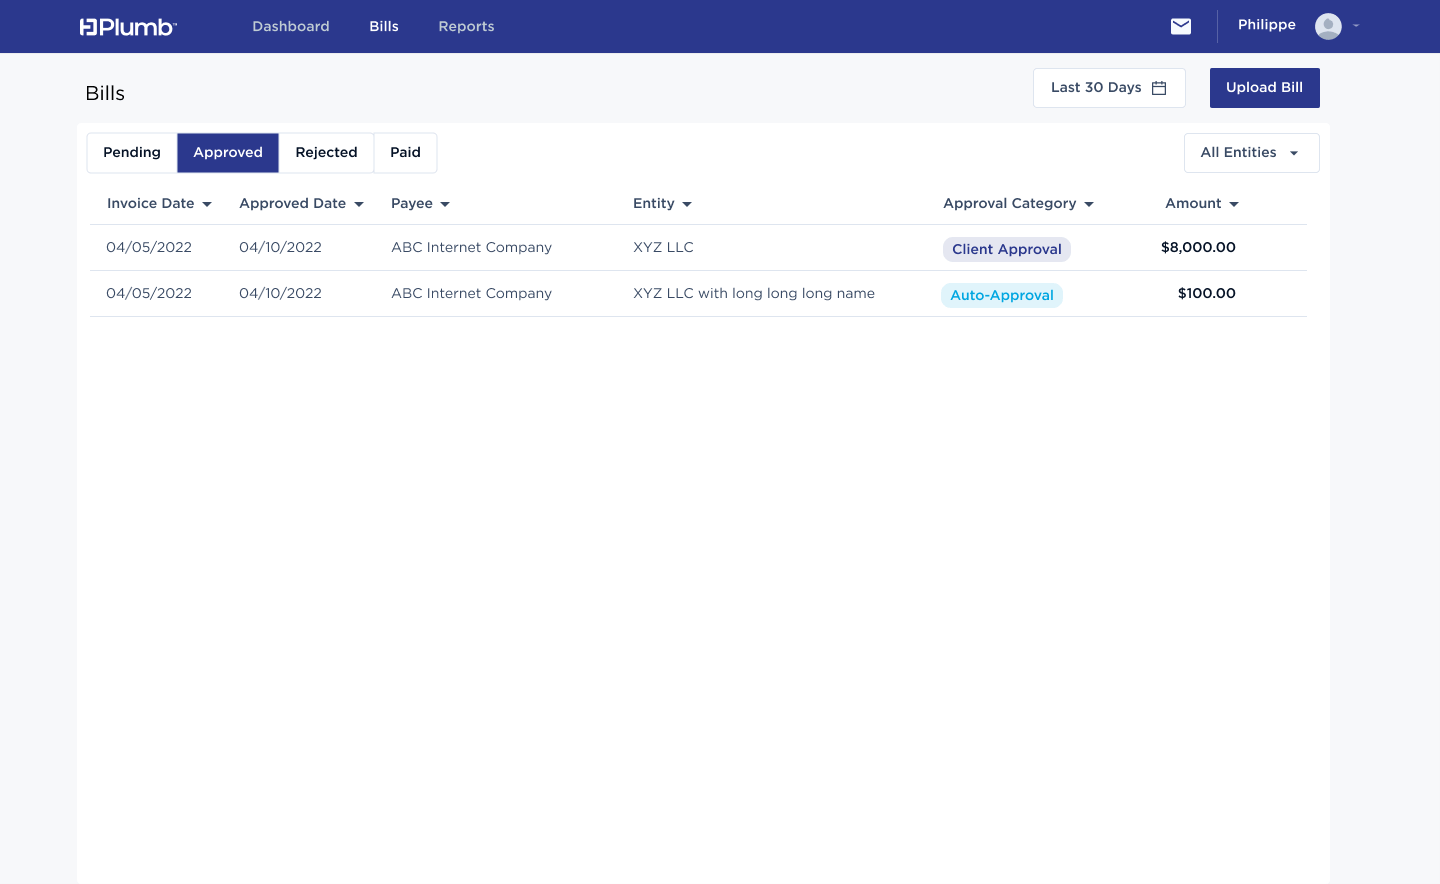Click the XYZ LLC entity cell

click(x=663, y=247)
